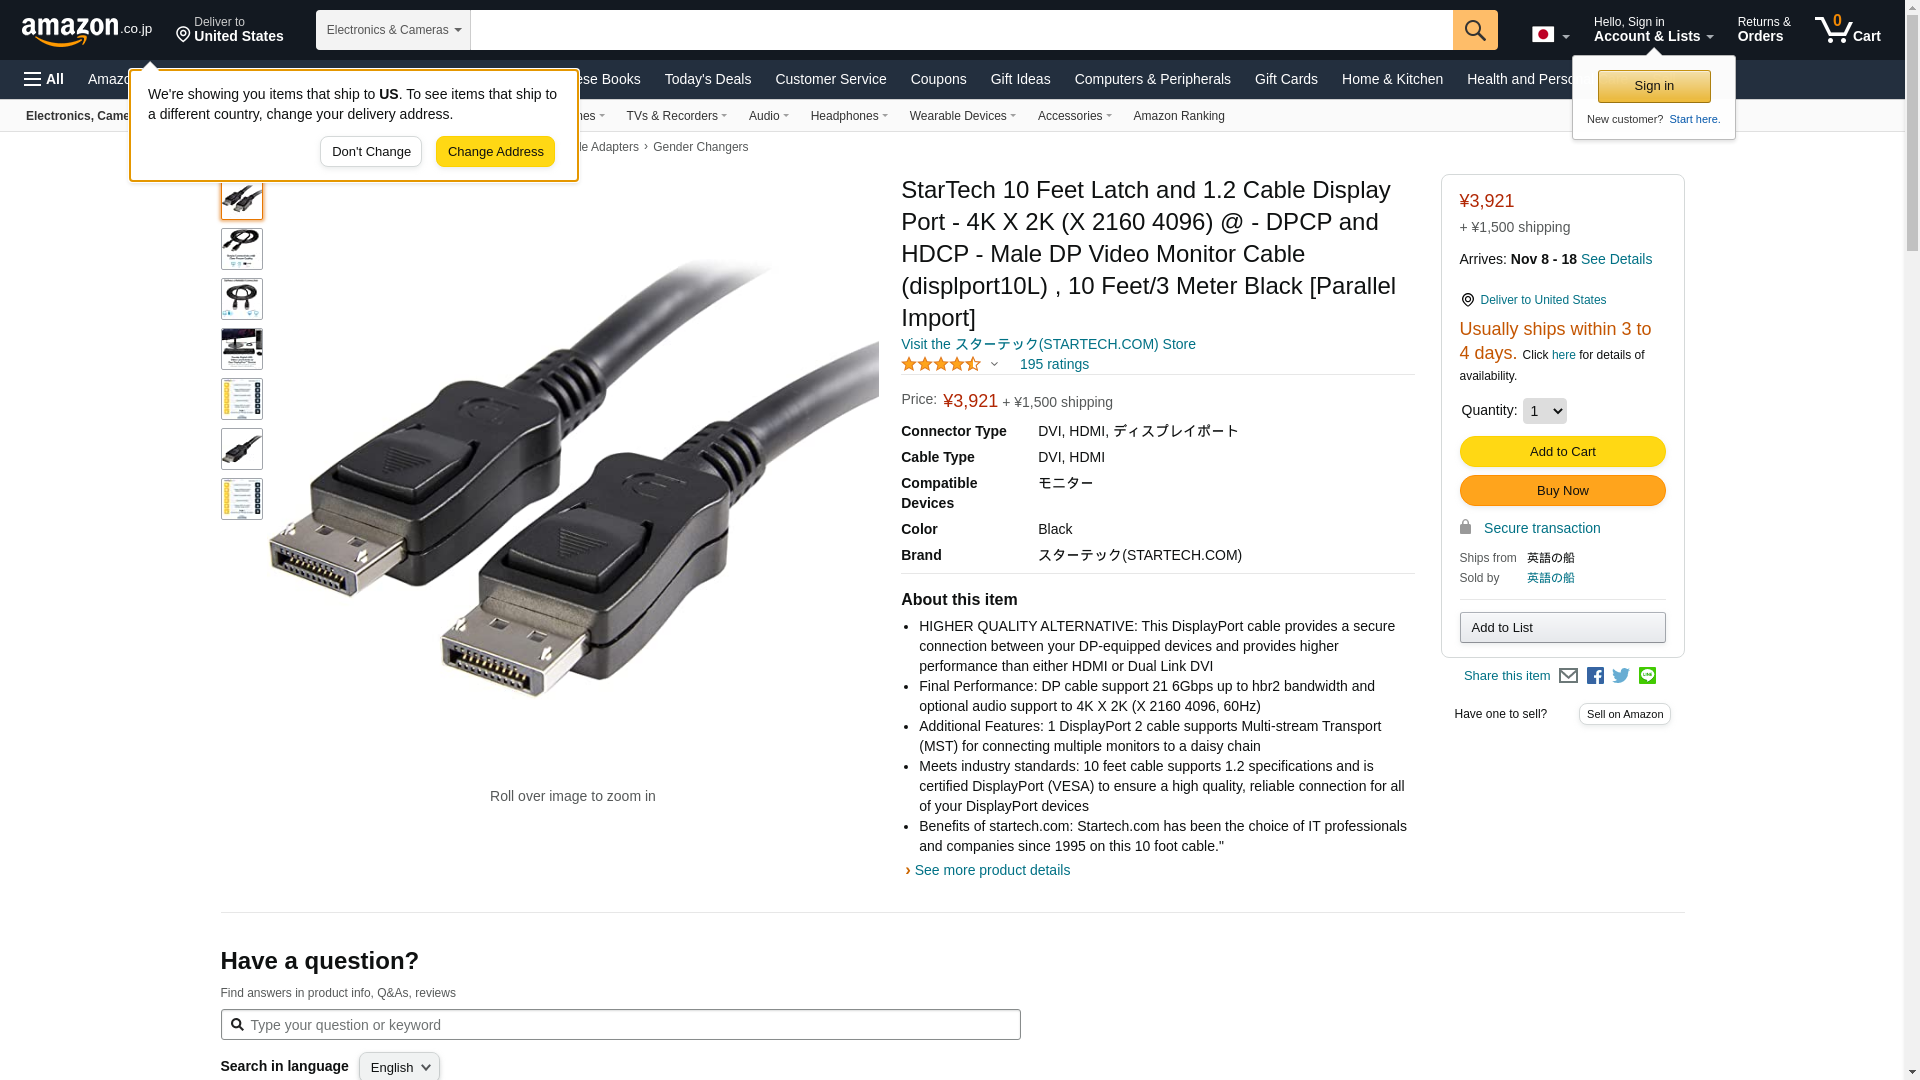Image resolution: width=1920 pixels, height=1080 pixels.
Task: Expand Electronics & Cameras search category
Action: point(393,30)
